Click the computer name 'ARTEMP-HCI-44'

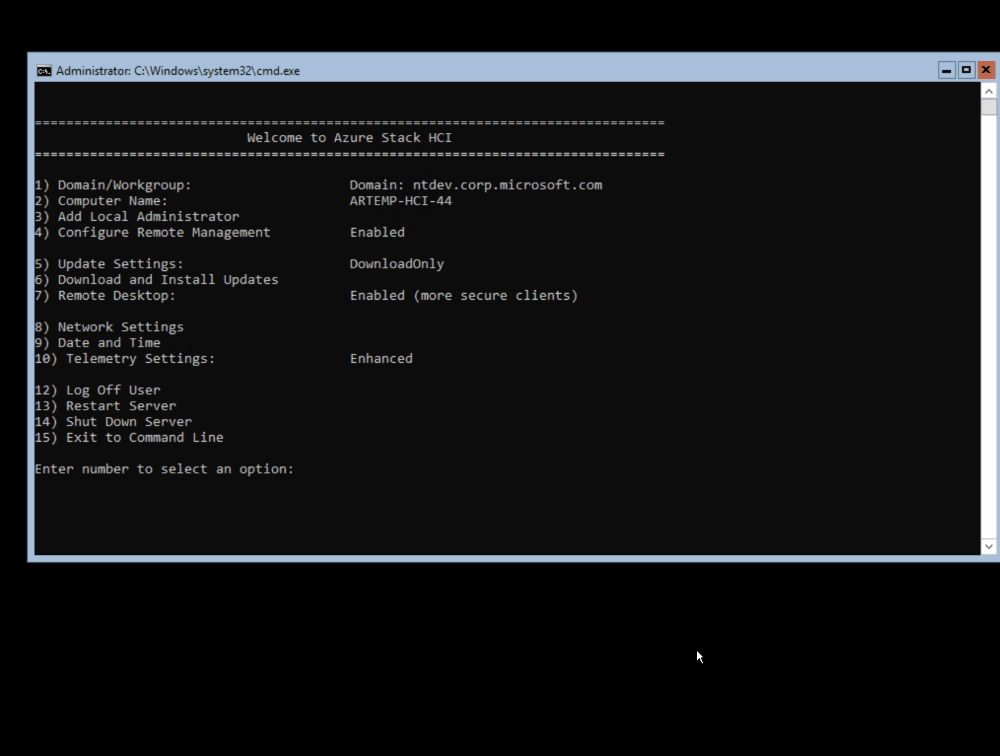(401, 201)
